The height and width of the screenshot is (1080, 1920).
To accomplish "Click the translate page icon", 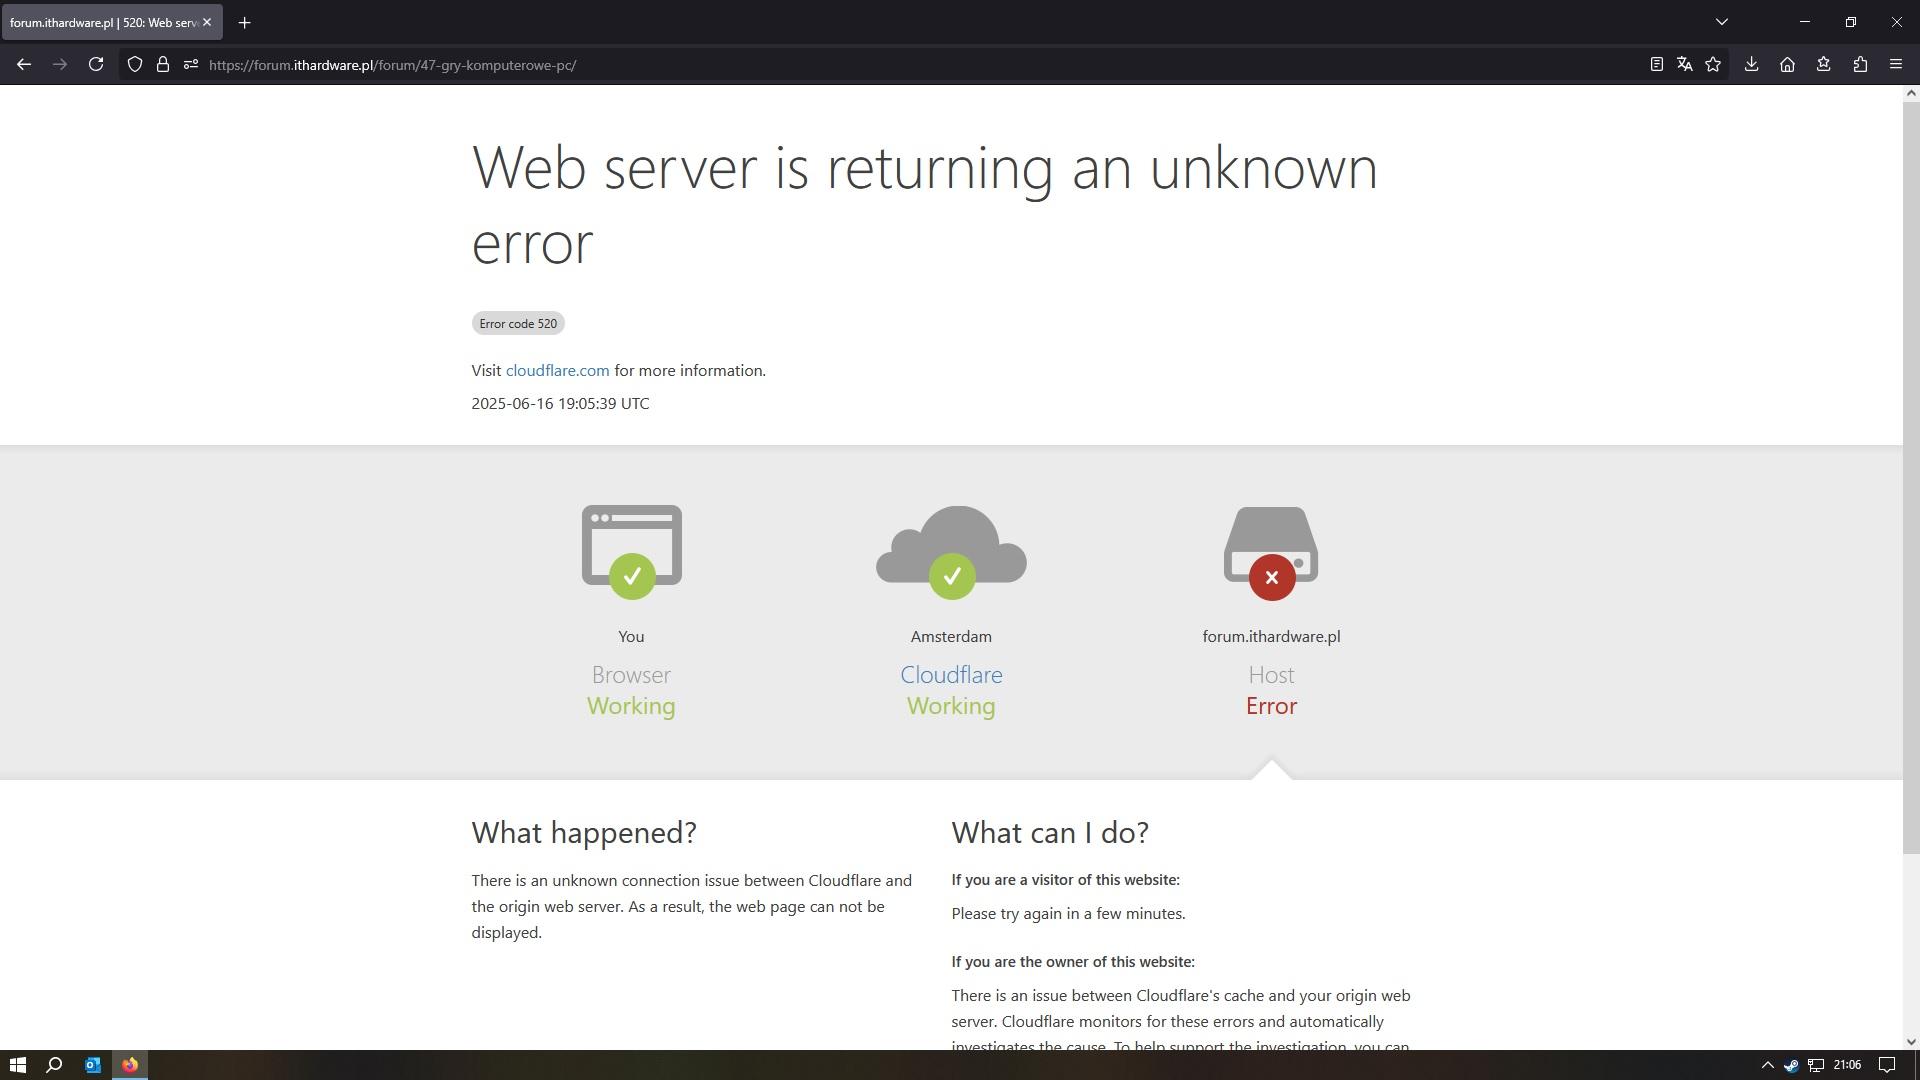I will click(1685, 65).
